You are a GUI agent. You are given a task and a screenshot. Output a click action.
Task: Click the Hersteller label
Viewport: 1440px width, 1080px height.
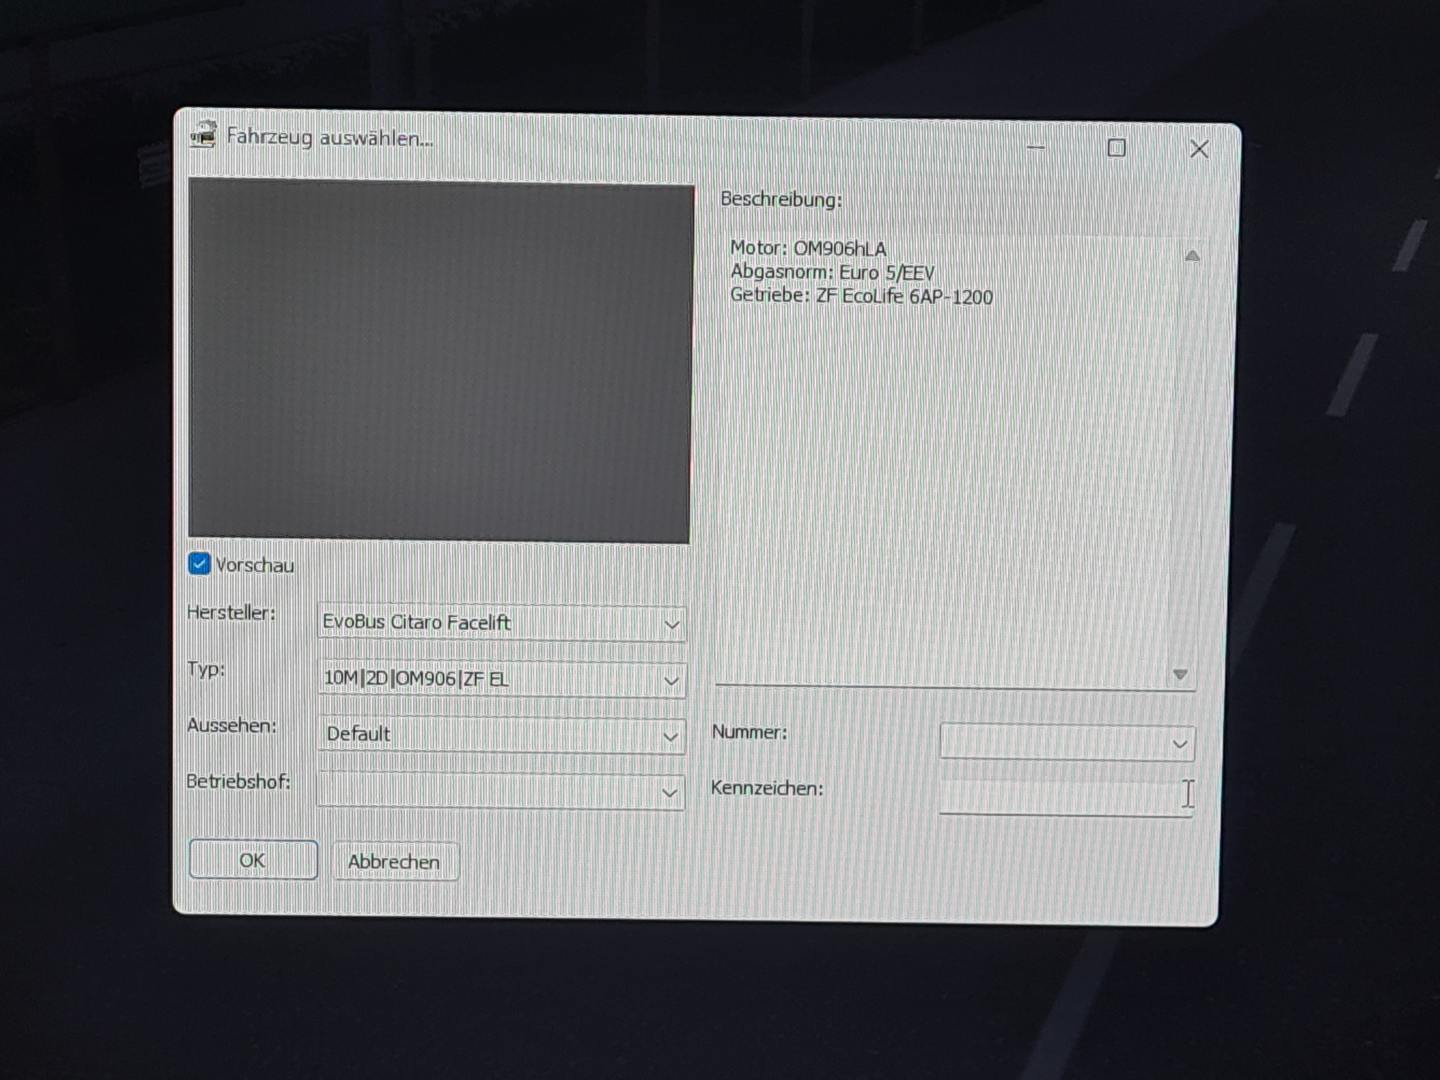[x=231, y=612]
